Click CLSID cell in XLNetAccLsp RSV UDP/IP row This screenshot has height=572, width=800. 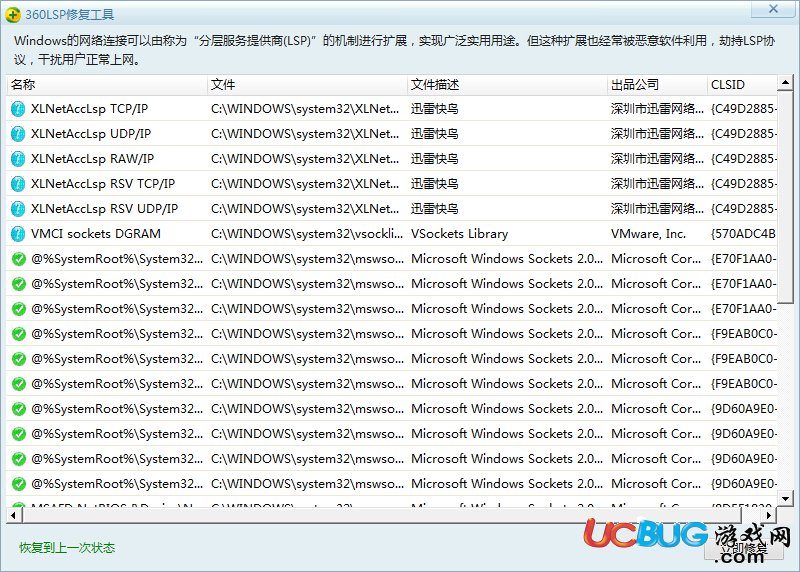[x=743, y=209]
